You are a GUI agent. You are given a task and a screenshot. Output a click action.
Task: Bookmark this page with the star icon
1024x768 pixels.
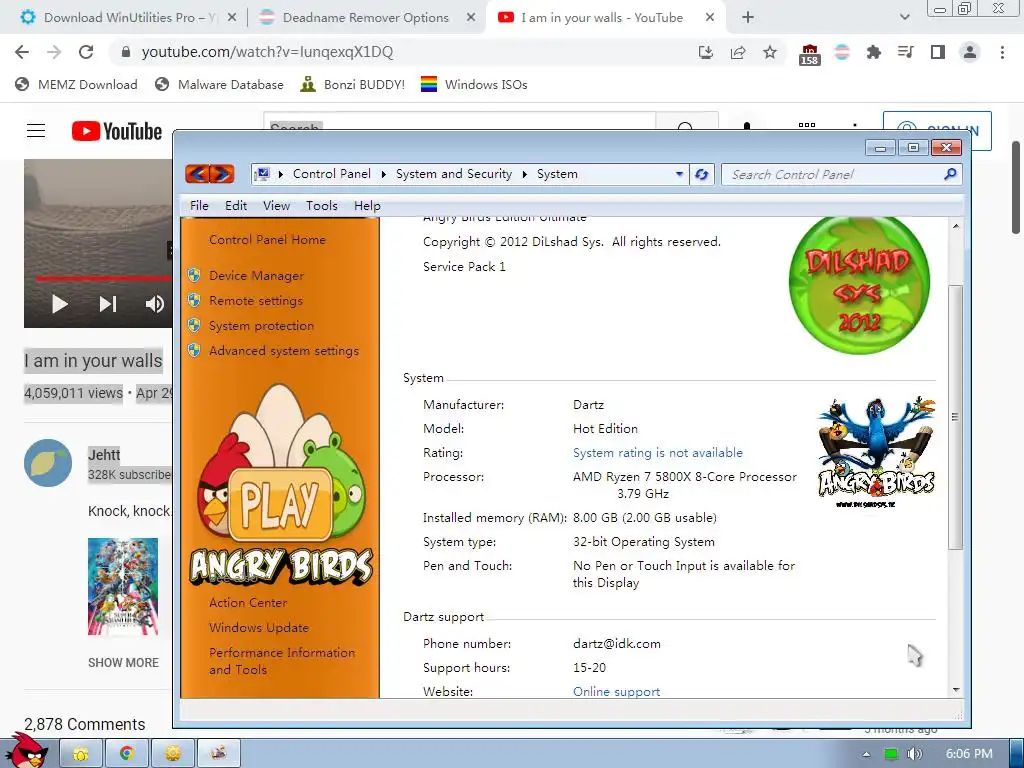pyautogui.click(x=770, y=52)
